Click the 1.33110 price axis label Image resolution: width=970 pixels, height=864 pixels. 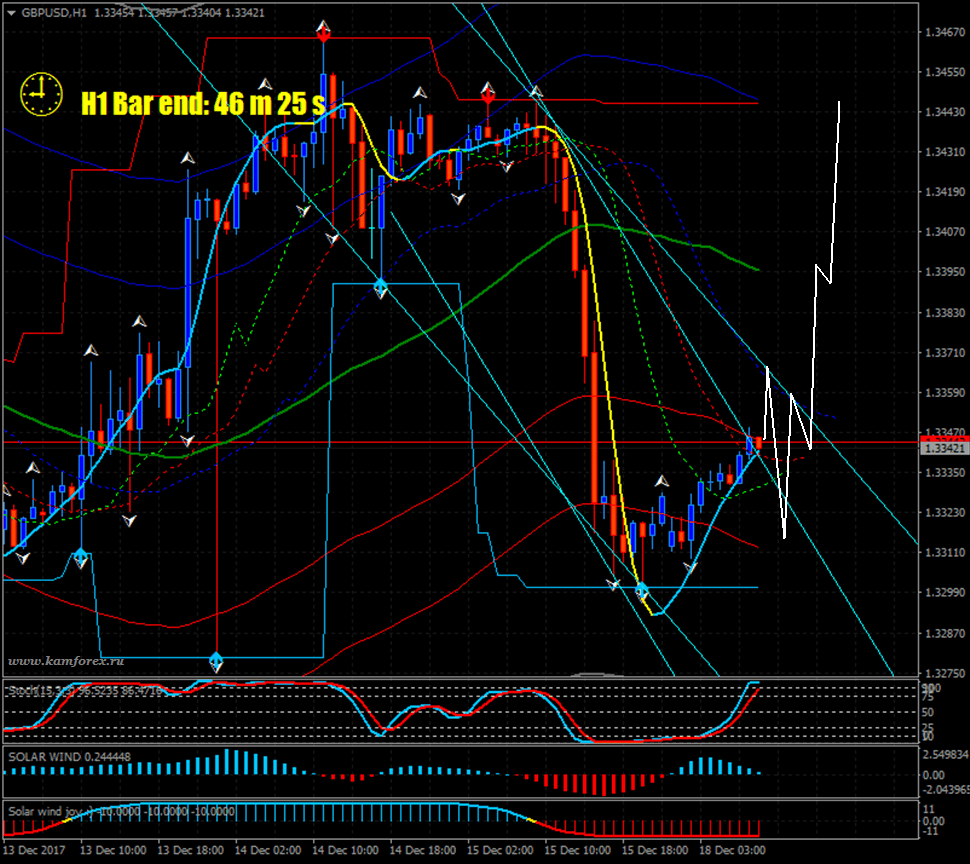(945, 553)
